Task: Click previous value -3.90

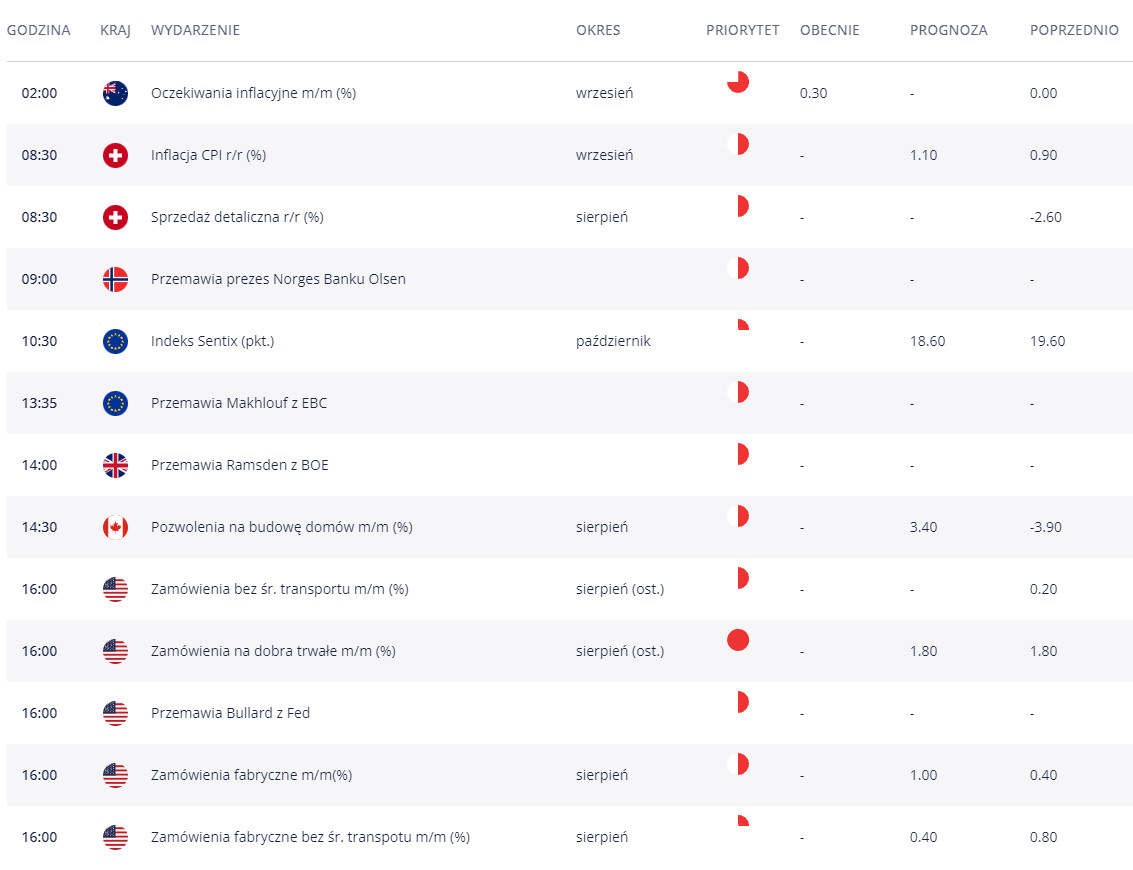Action: pos(1046,527)
